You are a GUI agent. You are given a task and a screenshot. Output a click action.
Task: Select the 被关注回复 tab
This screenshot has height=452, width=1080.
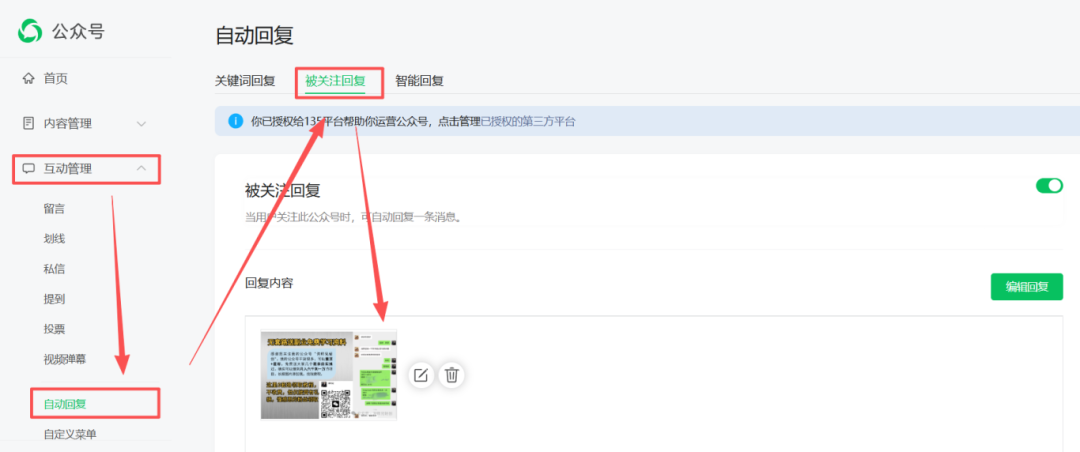(335, 81)
